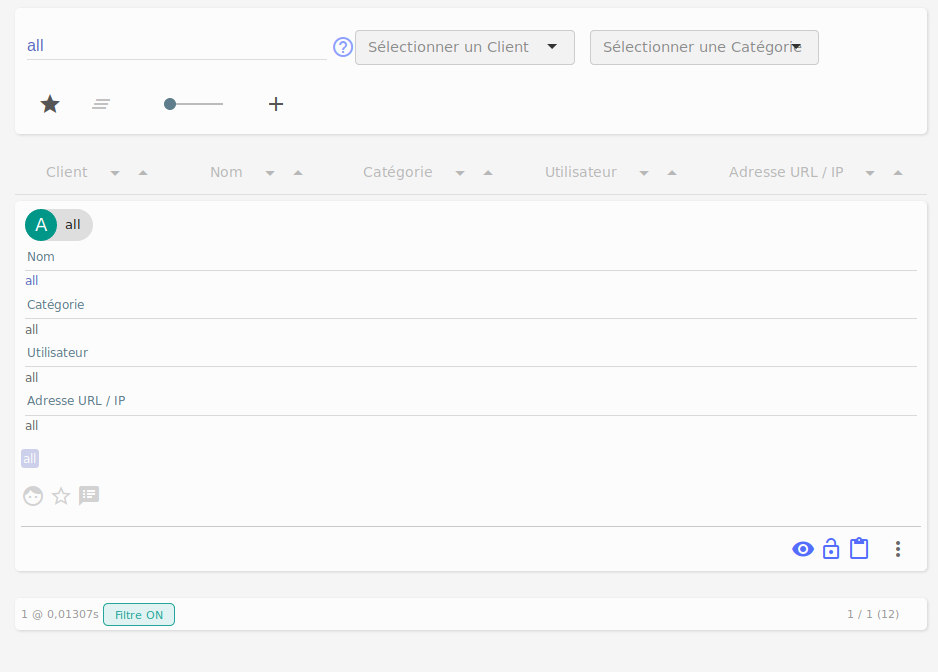Viewport: 938px width, 672px height.
Task: Click the plus icon to add an entry
Action: (x=276, y=103)
